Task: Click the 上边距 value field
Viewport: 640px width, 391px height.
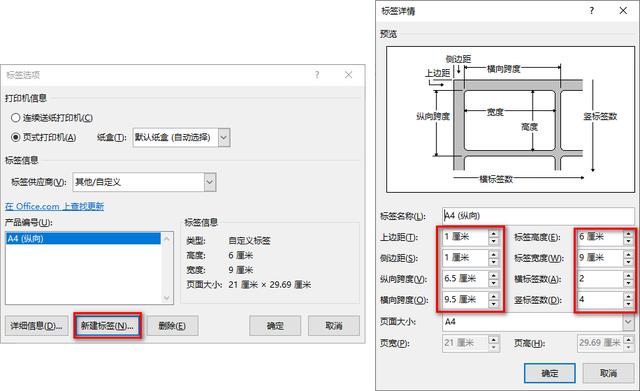Action: [x=465, y=237]
